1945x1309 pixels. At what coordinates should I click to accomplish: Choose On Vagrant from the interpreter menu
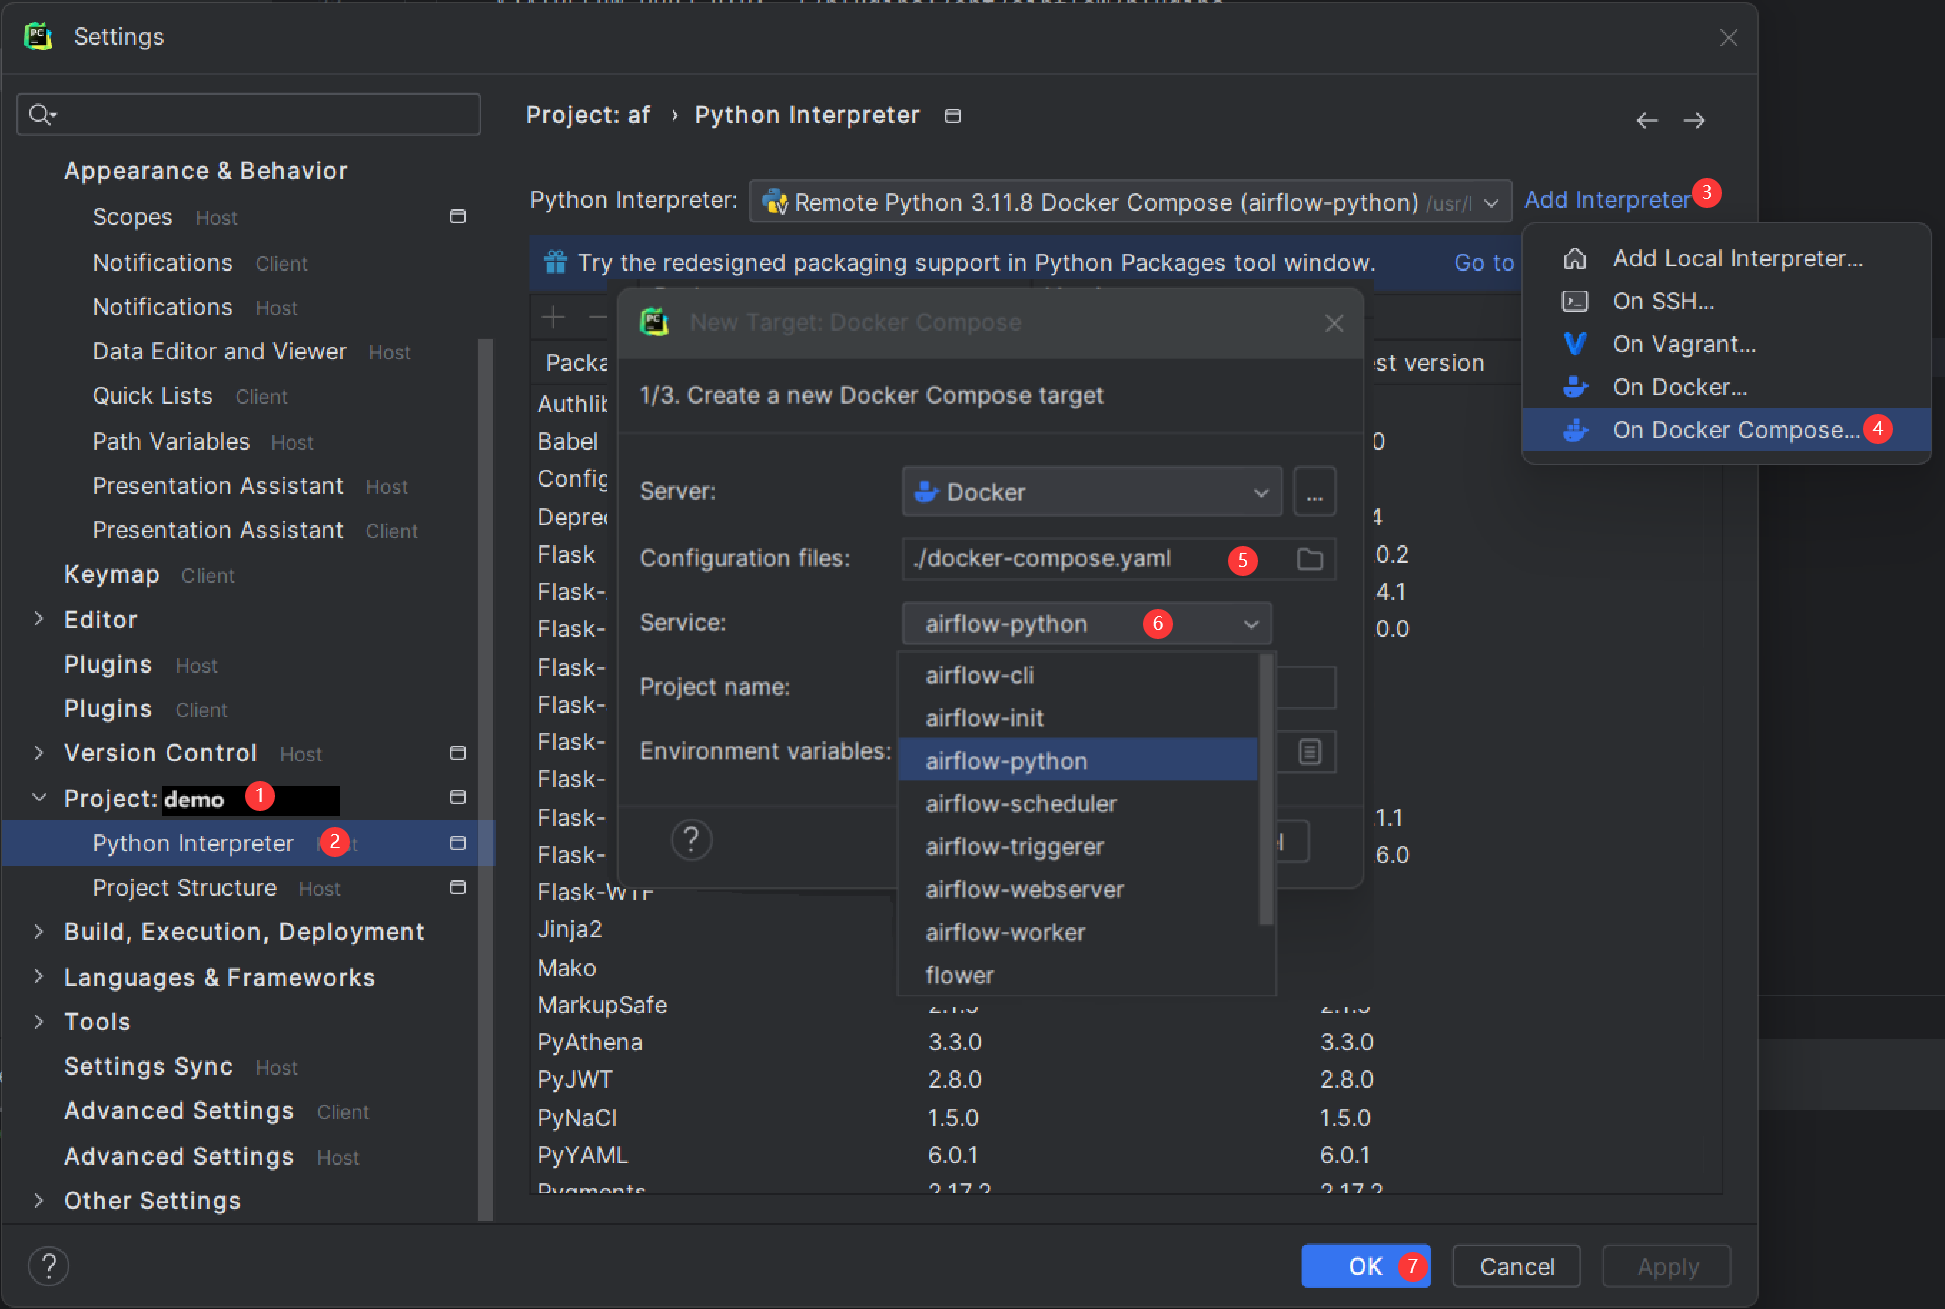1684,343
